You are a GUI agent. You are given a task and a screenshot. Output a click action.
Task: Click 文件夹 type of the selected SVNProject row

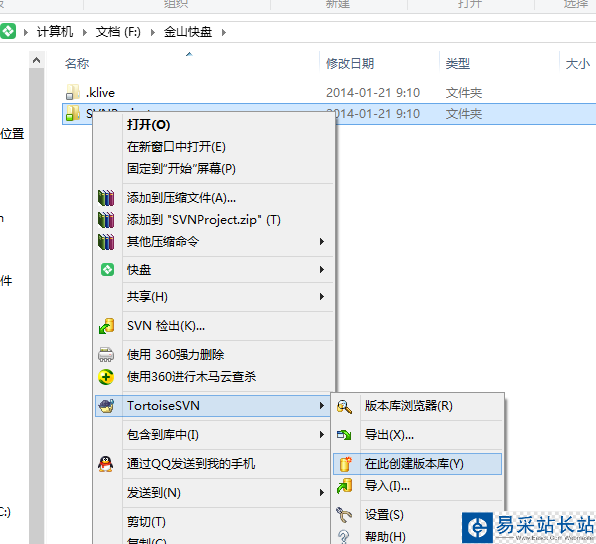tap(464, 114)
